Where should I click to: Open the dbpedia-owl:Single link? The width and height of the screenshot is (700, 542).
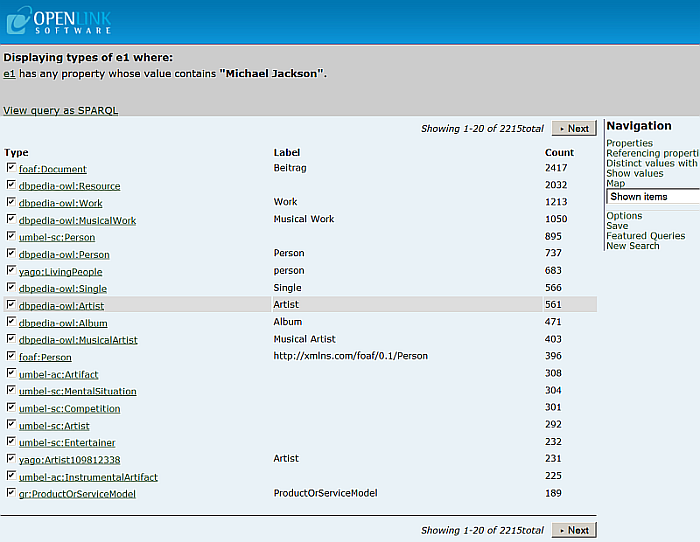pos(63,289)
